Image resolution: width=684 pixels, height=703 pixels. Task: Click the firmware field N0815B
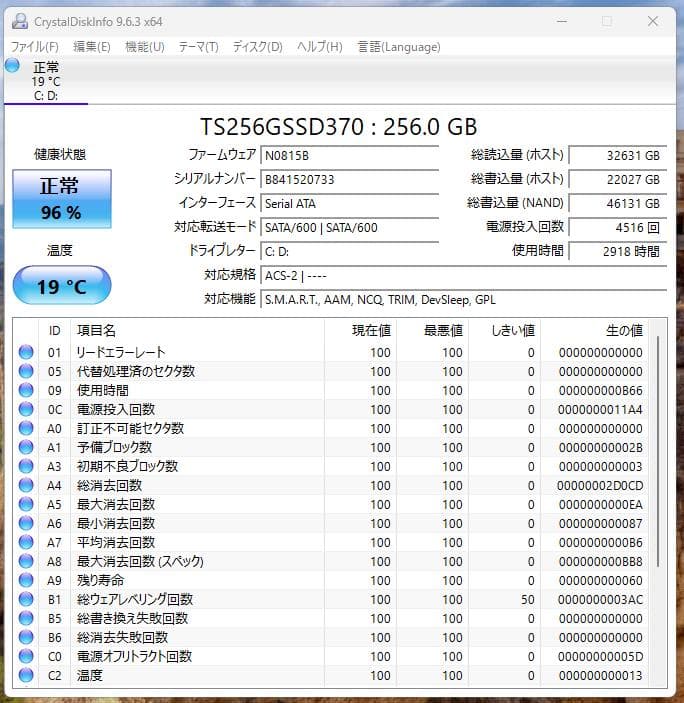[350, 156]
